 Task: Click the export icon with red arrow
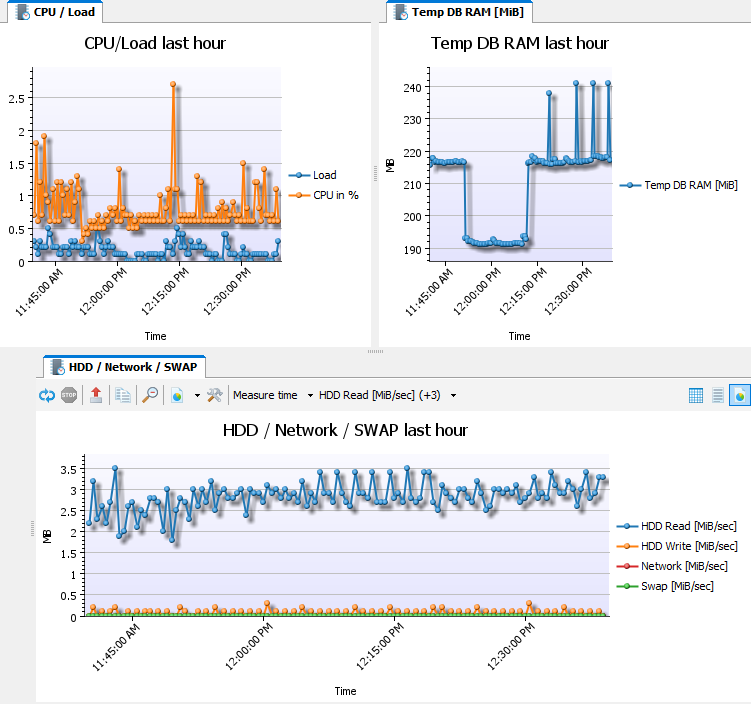[96, 395]
